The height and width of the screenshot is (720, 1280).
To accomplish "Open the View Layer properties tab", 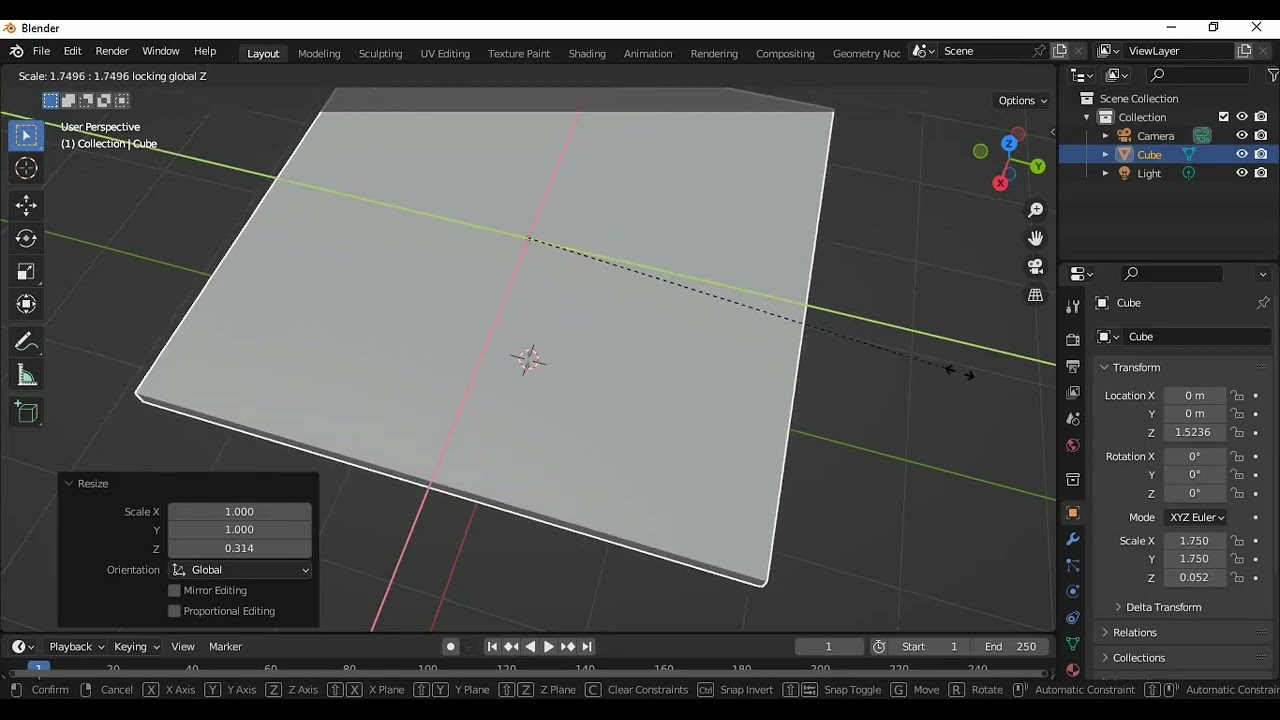I will point(1073,393).
